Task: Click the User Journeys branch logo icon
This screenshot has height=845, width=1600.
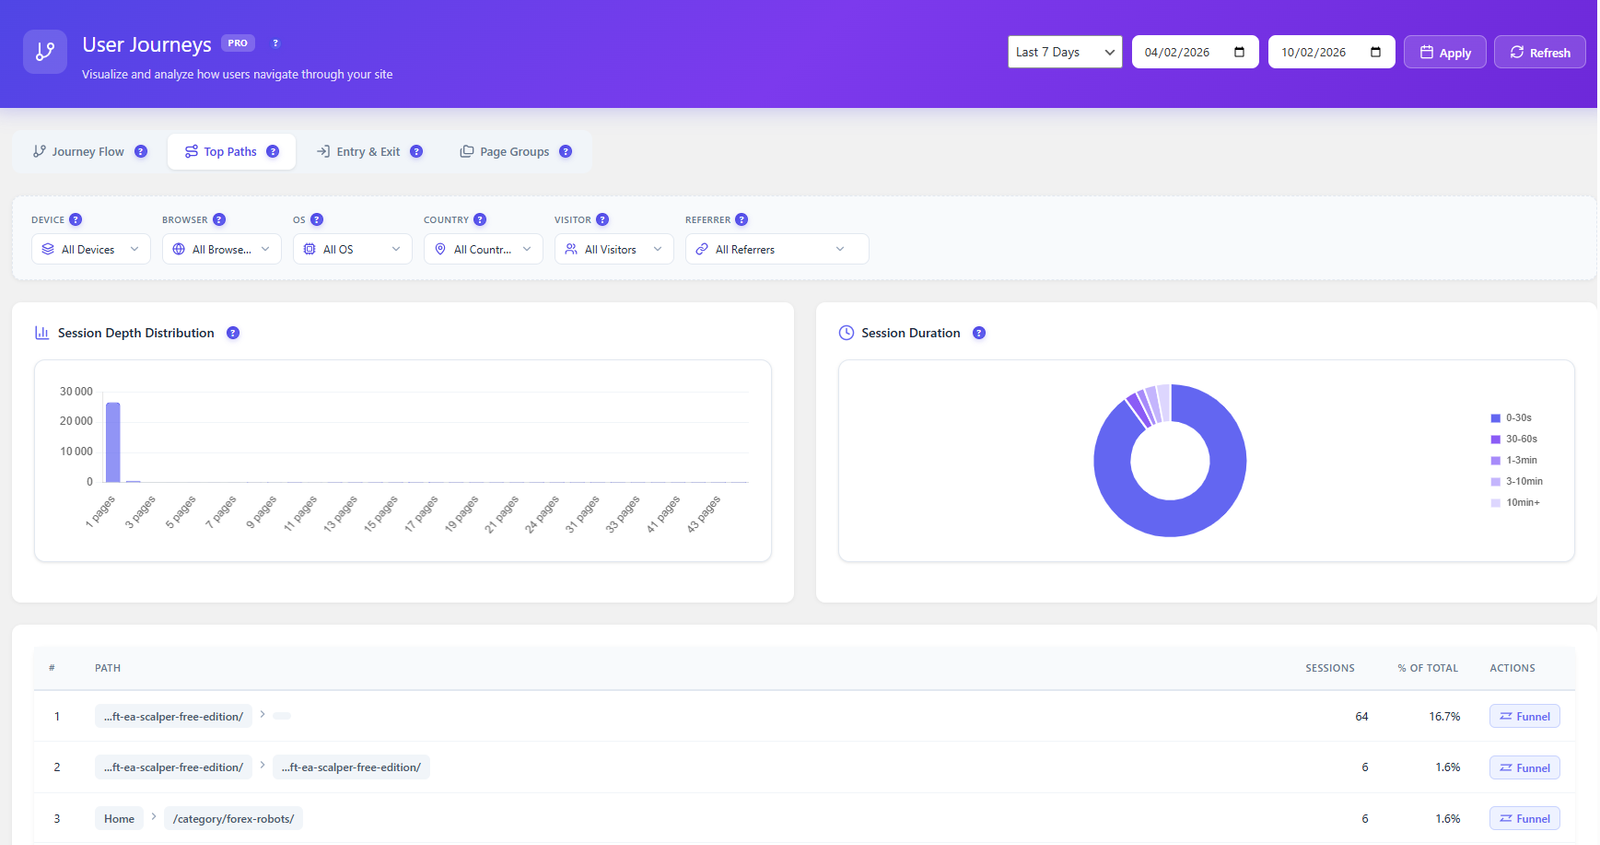Action: pyautogui.click(x=45, y=52)
